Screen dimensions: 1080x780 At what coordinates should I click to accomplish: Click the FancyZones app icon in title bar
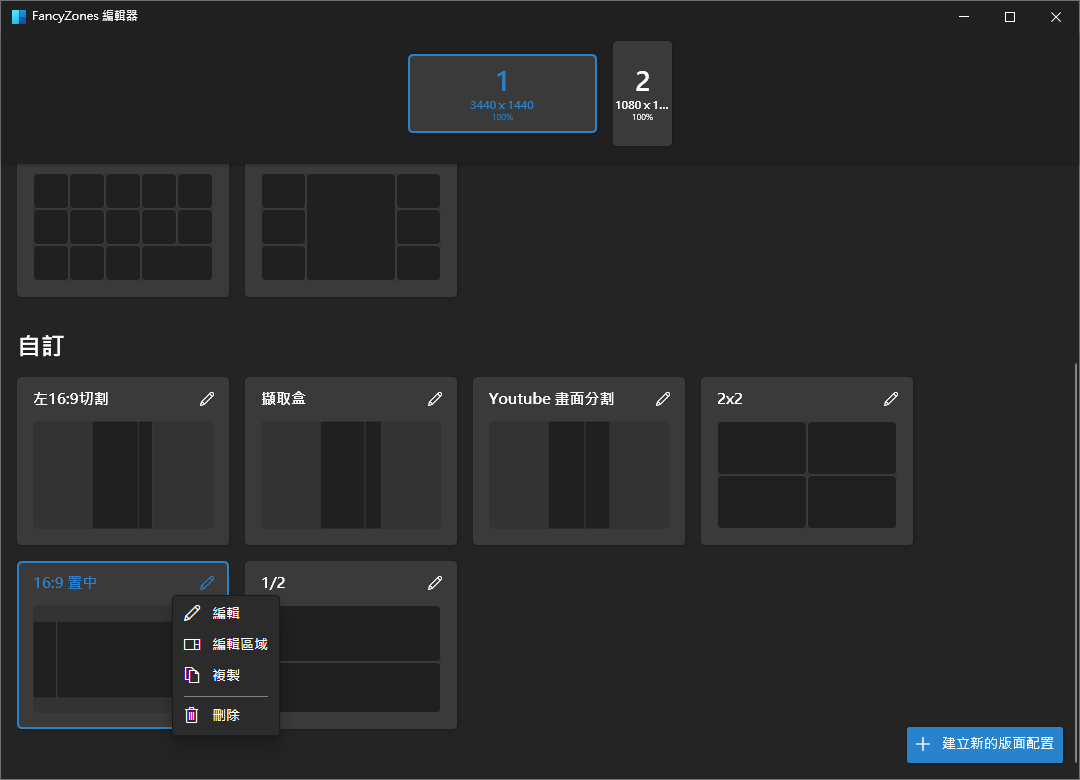click(18, 17)
